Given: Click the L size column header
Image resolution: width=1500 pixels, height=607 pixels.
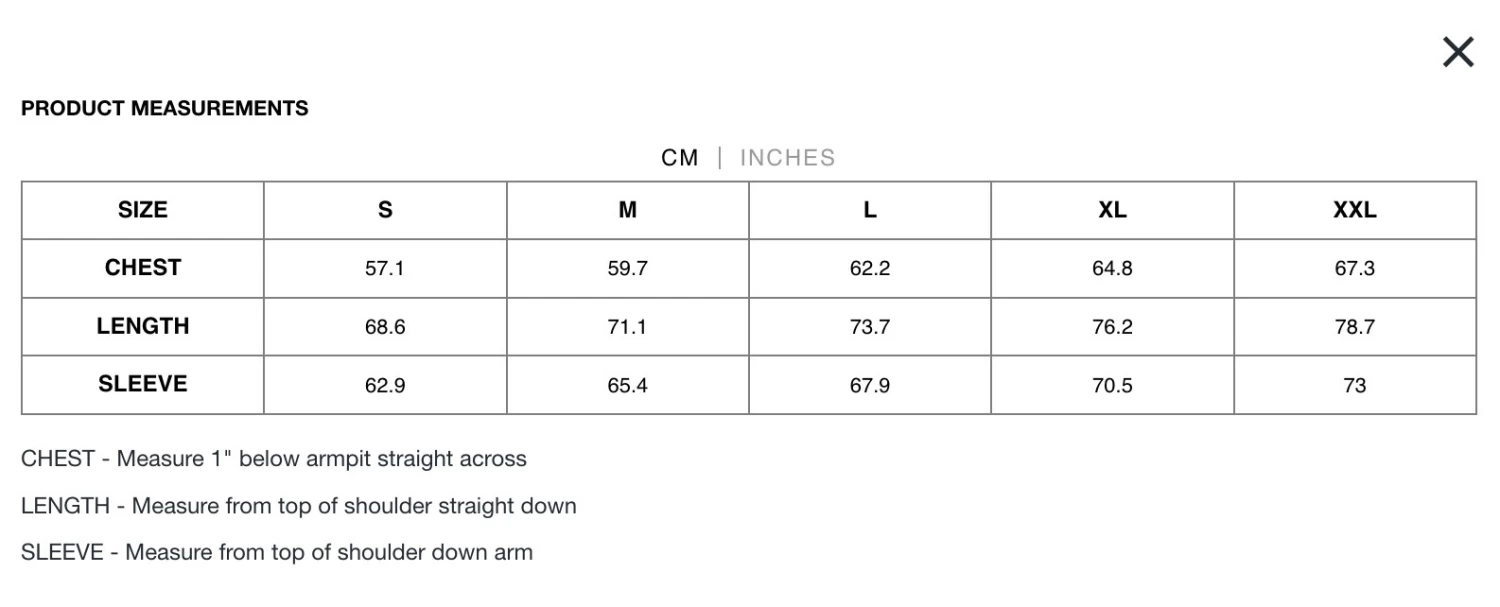Looking at the screenshot, I should point(870,210).
